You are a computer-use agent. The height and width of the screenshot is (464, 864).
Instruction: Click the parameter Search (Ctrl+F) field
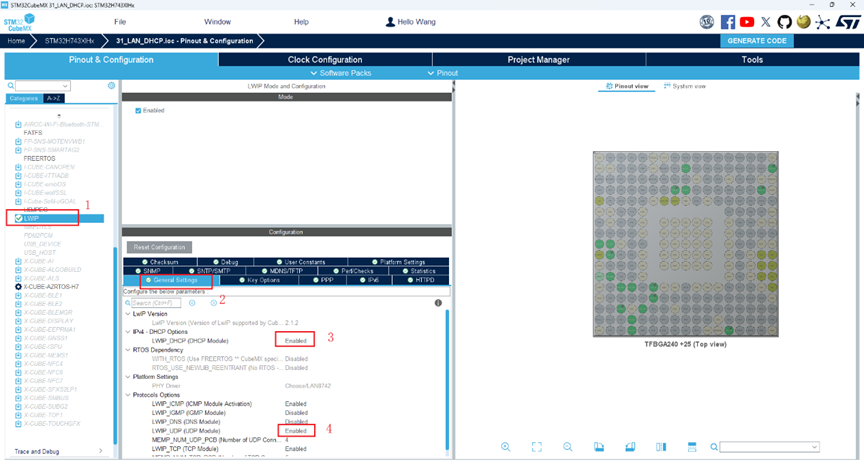[156, 303]
